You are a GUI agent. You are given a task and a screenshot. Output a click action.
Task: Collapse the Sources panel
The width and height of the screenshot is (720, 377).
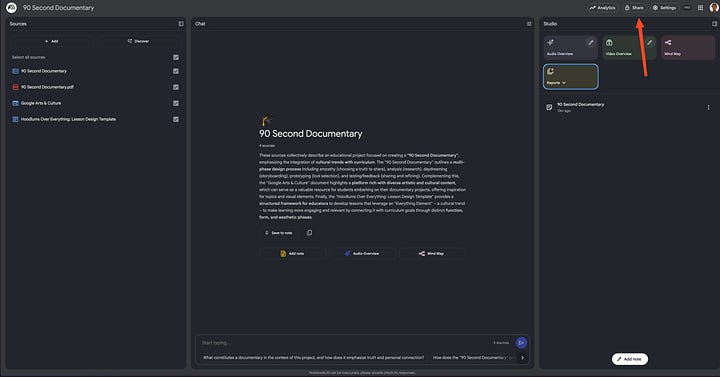pos(181,24)
